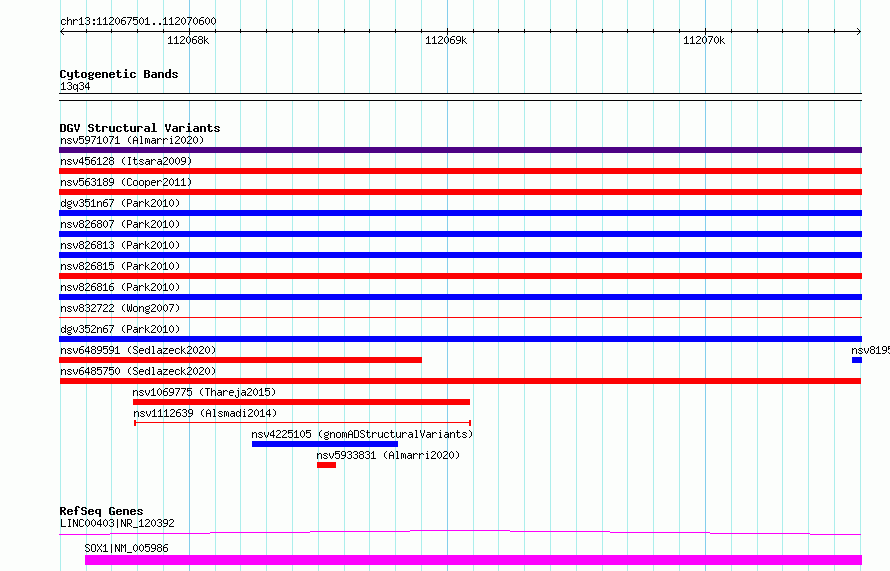Click the nsv1112639 (Alsmadi2014) label
Viewport: 890px width, 571px height.
point(205,413)
